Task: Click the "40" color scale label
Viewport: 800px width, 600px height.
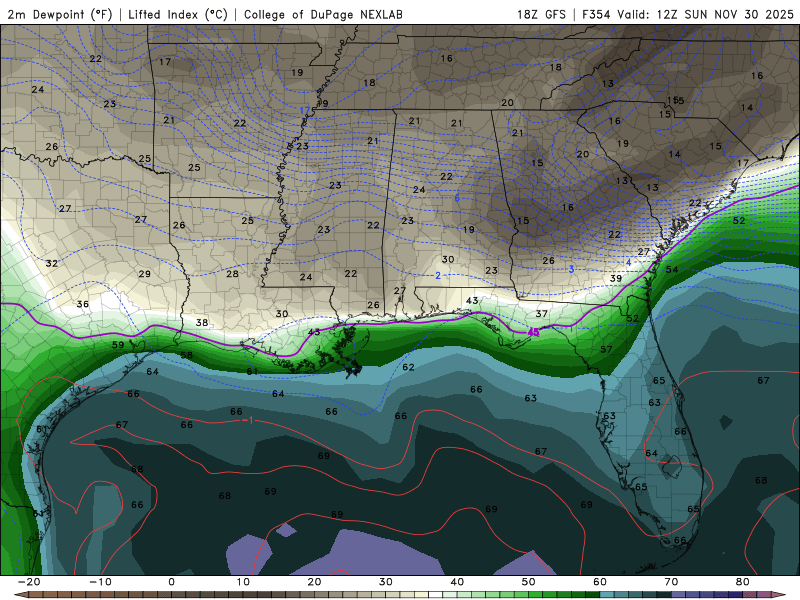Action: point(458,582)
